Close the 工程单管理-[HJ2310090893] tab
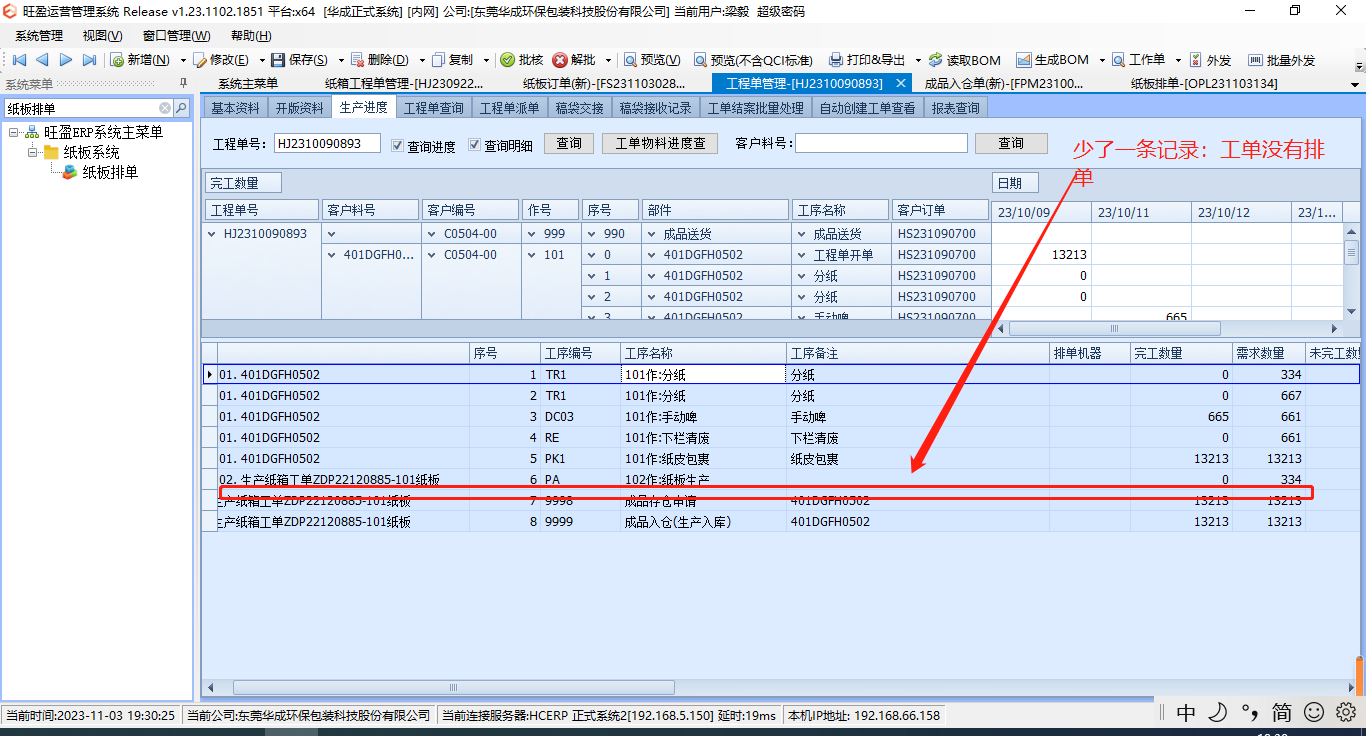 coord(901,84)
